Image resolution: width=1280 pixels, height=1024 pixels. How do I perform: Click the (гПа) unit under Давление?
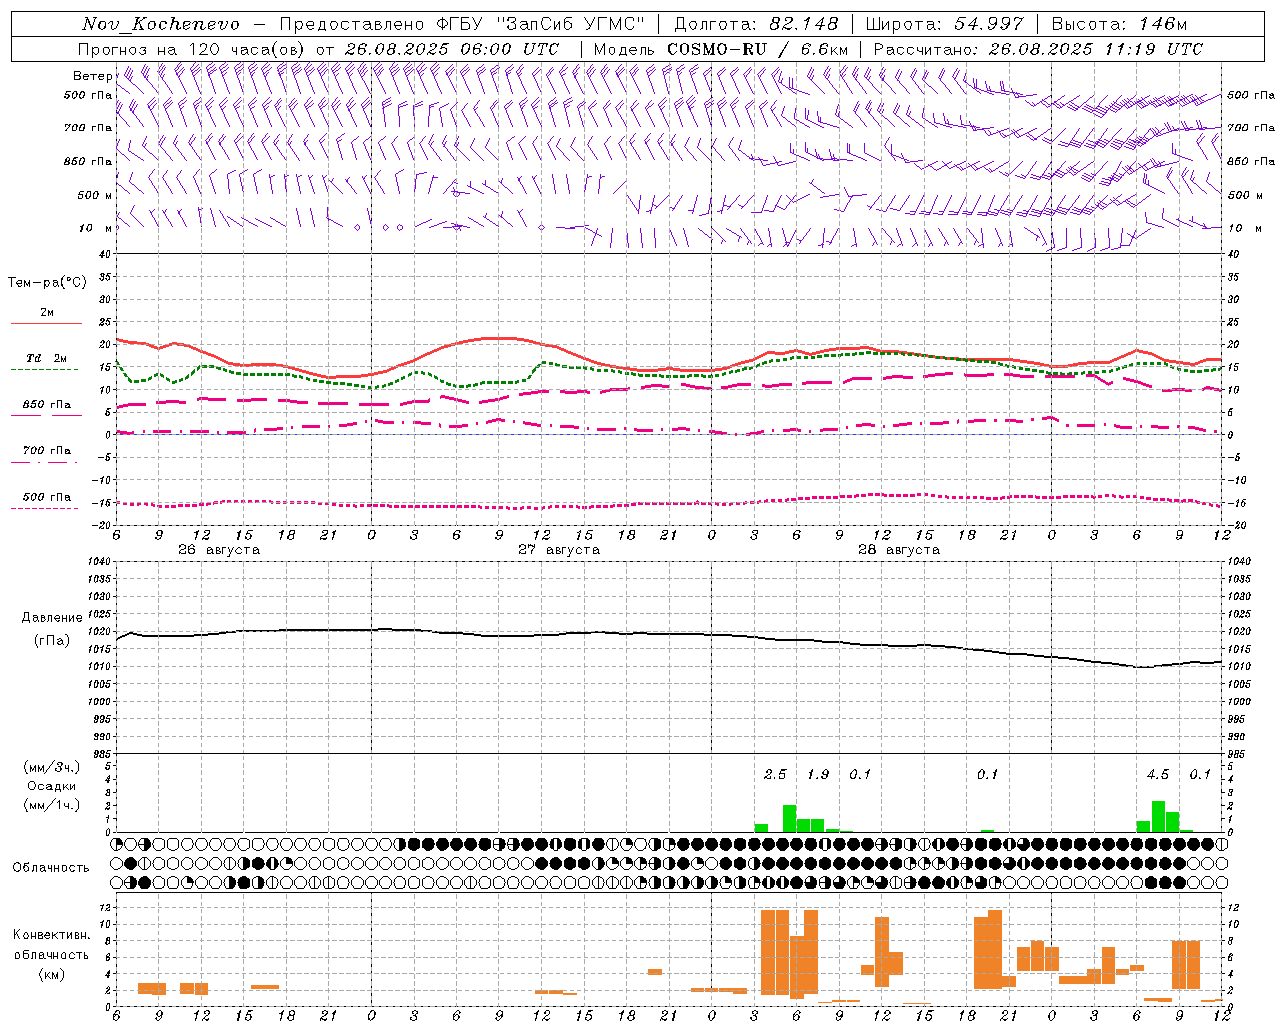click(x=52, y=641)
